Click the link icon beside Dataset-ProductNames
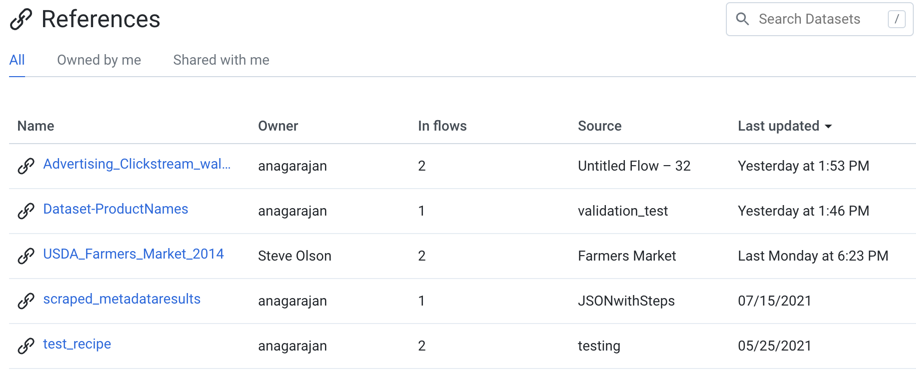This screenshot has height=376, width=916. pos(26,211)
